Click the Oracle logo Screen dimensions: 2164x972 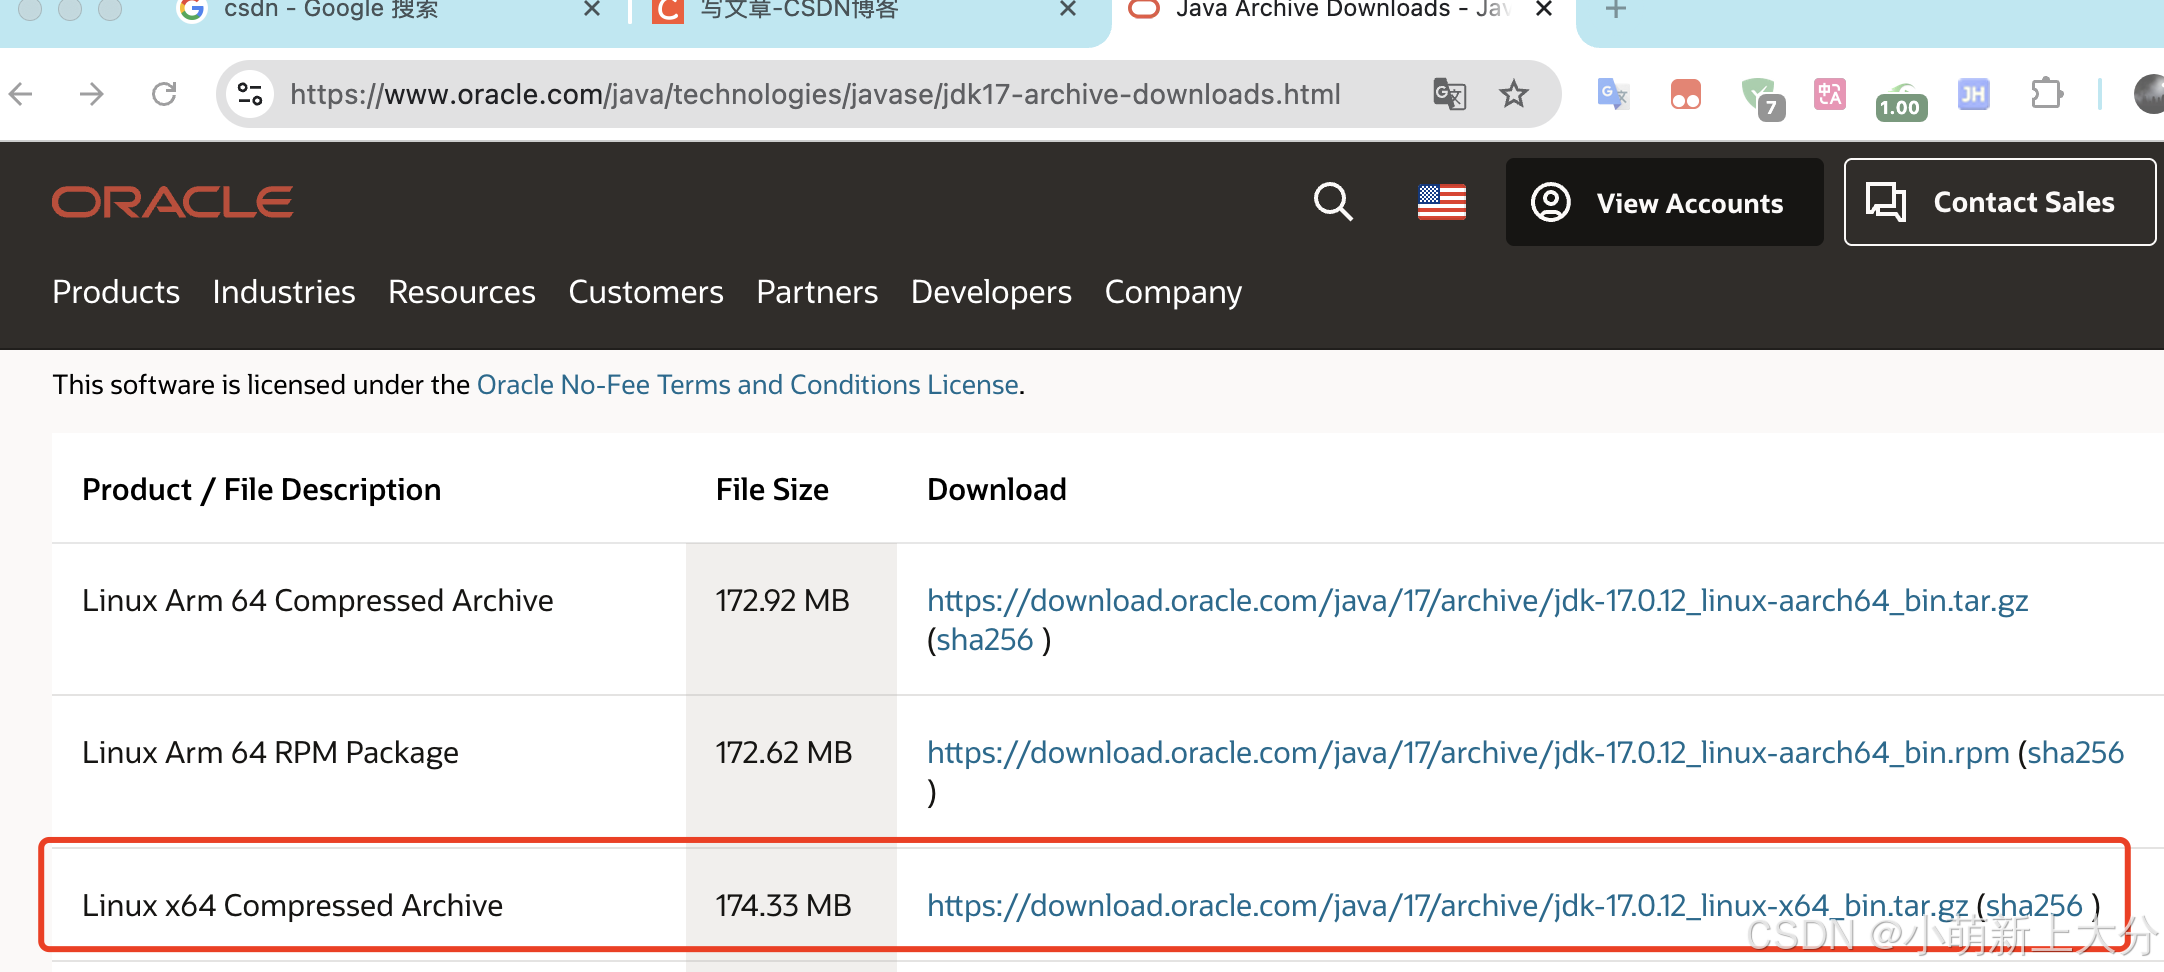[x=172, y=202]
